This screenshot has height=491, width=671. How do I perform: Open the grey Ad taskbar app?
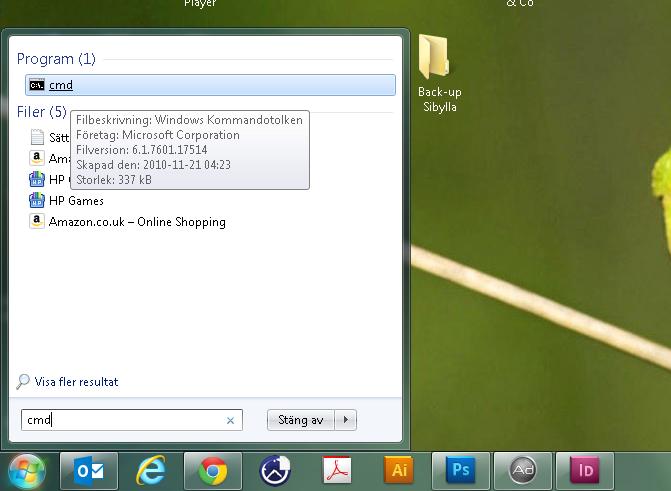point(523,471)
